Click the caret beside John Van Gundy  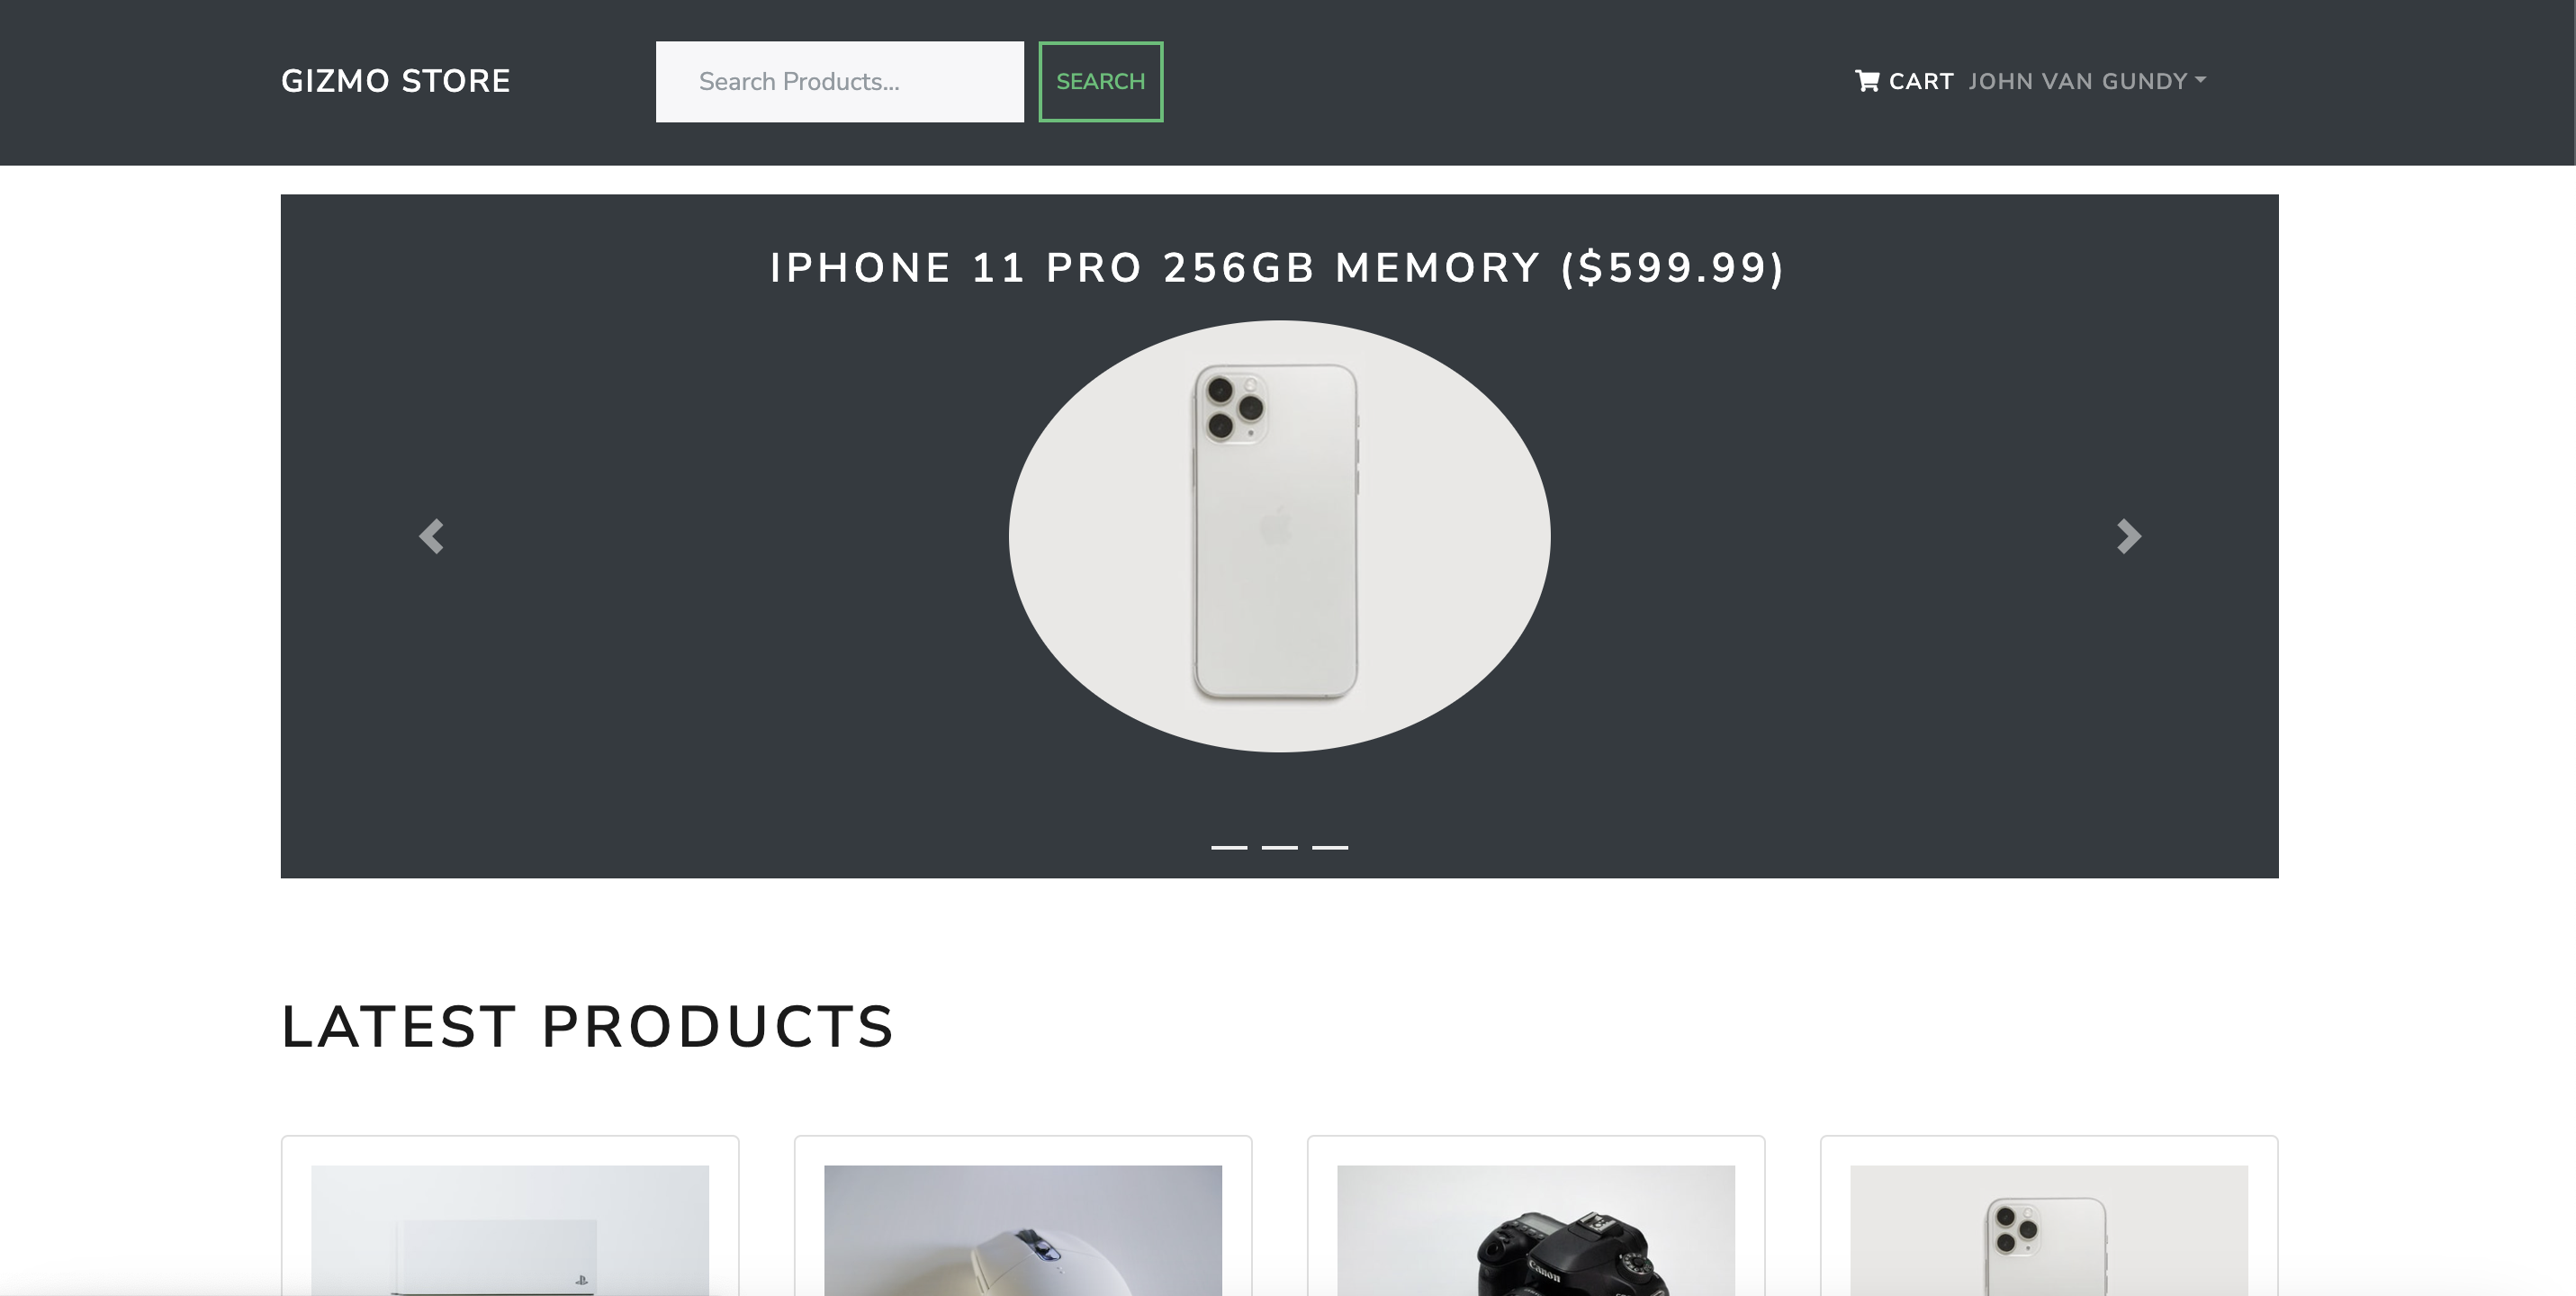pyautogui.click(x=2200, y=79)
